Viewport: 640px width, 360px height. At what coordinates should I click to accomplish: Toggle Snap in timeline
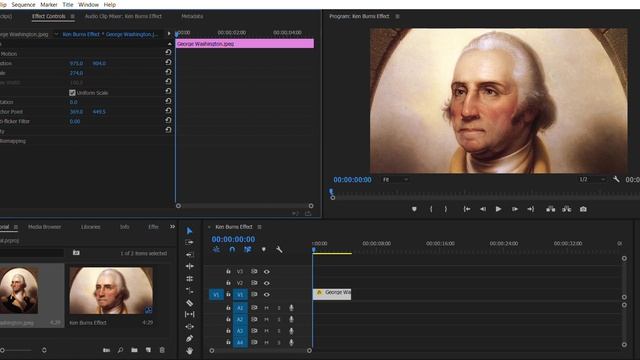click(232, 249)
